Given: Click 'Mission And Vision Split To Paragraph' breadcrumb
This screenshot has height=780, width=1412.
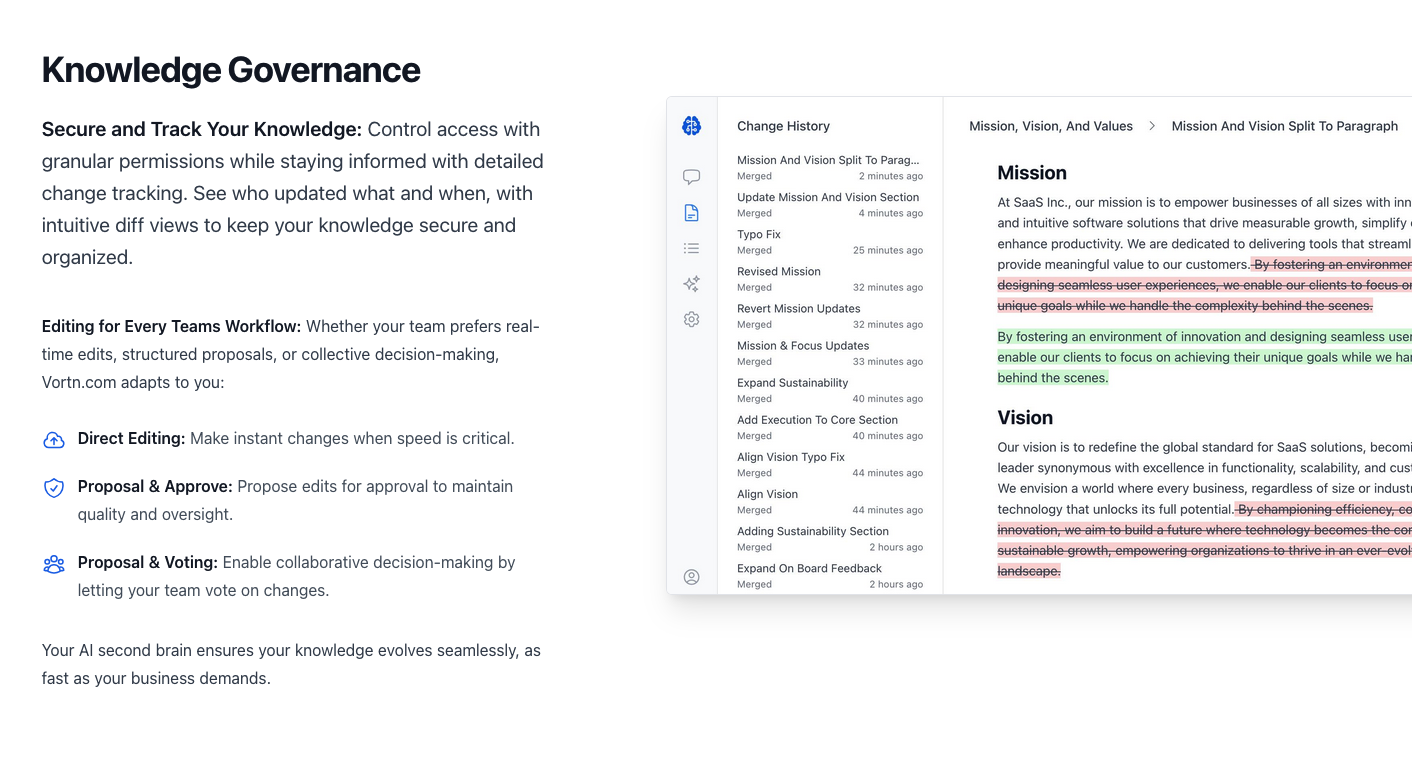Looking at the screenshot, I should coord(1284,126).
